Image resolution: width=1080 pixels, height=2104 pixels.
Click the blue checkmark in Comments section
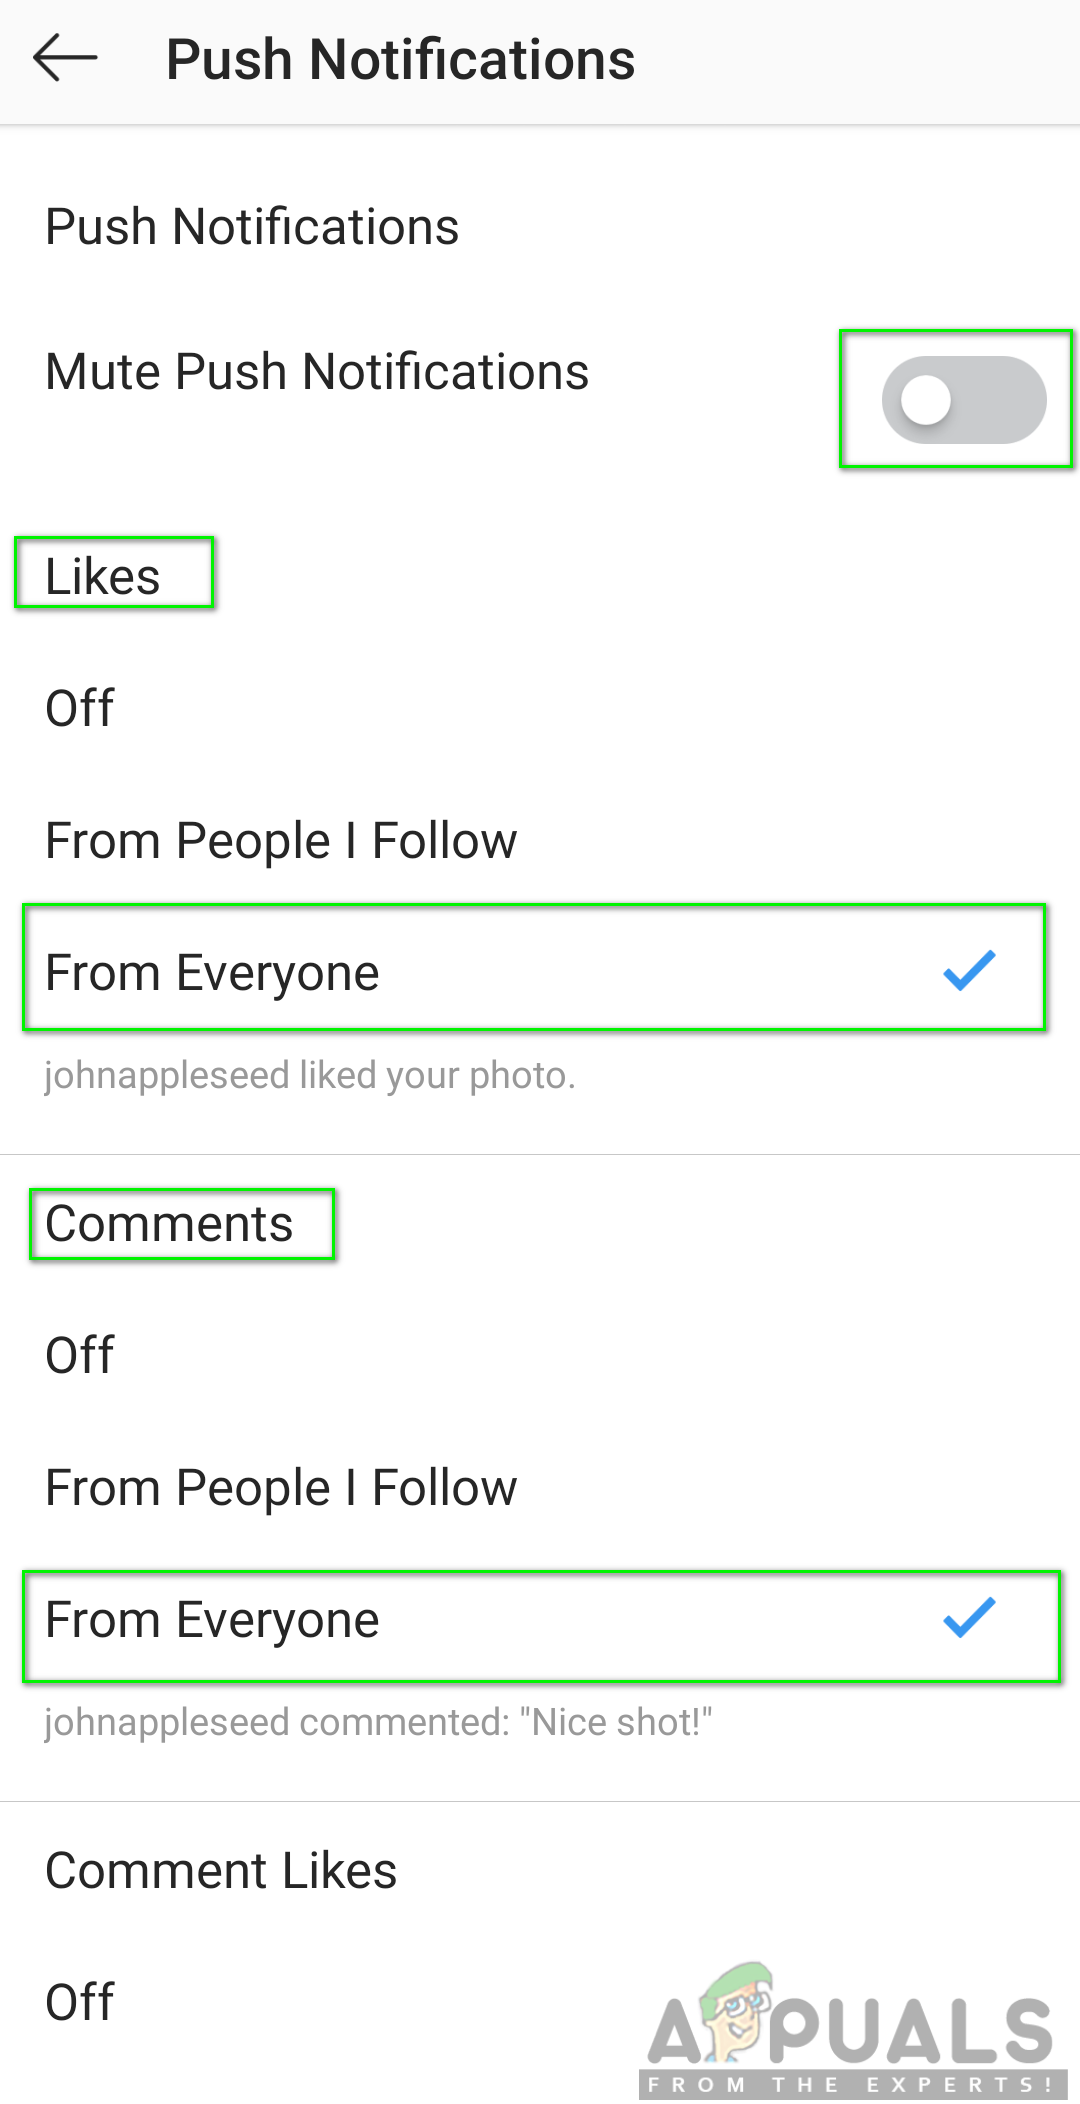click(969, 1617)
